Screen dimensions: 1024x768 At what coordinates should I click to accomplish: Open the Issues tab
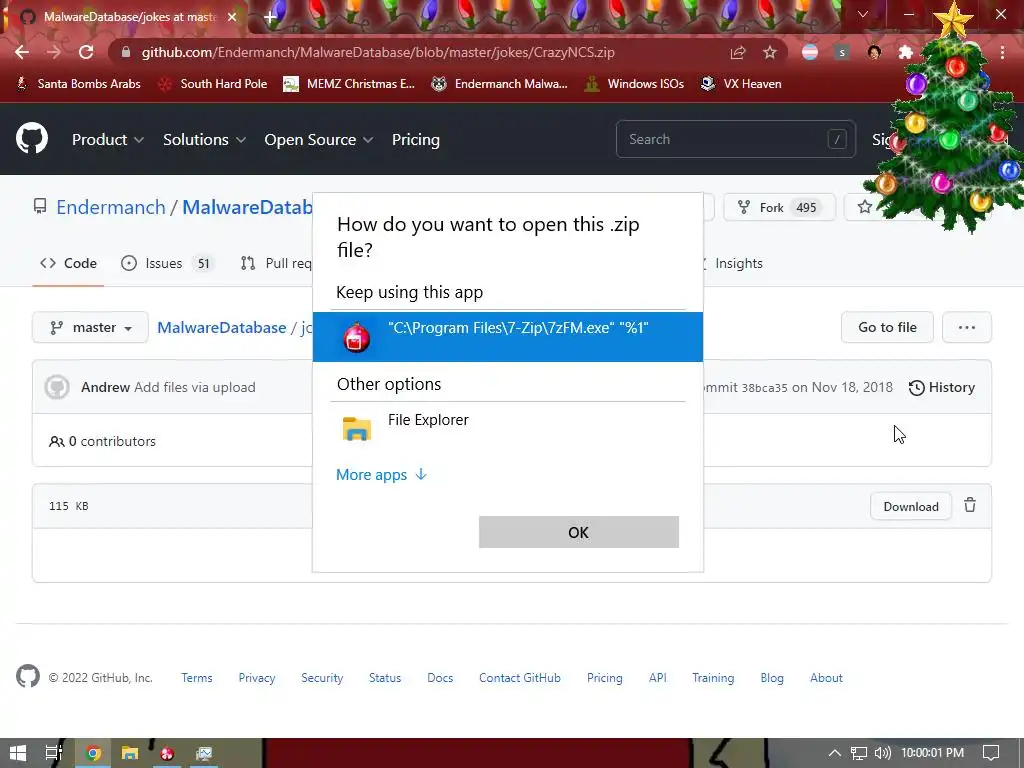click(167, 263)
